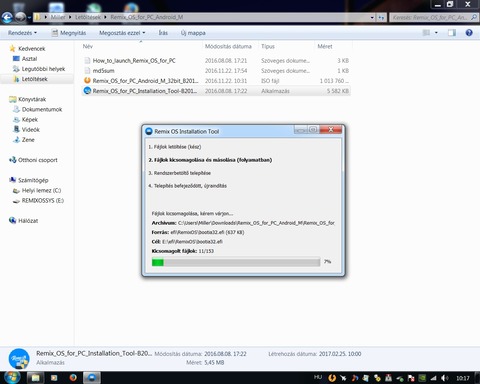
Task: Close the Remix OS Installation Tool dialog
Action: tap(331, 130)
